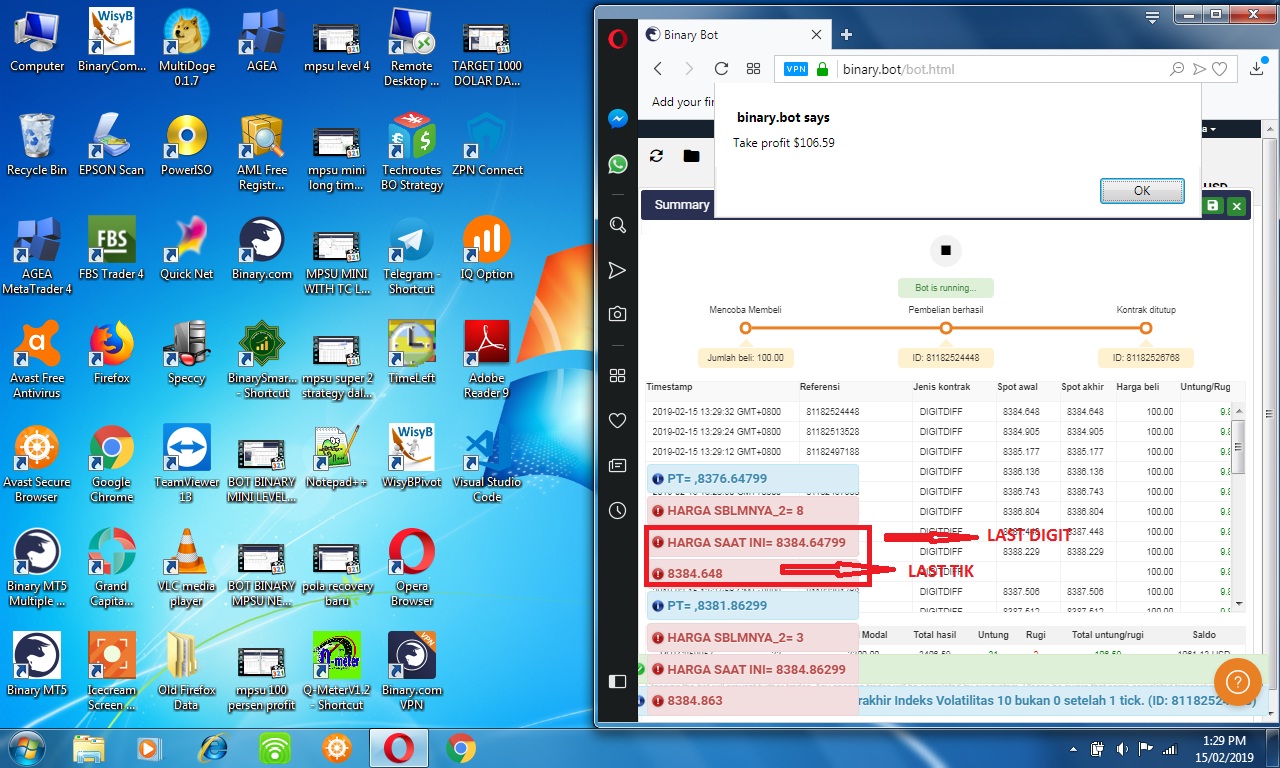Click the green security padlock
The width and height of the screenshot is (1280, 768).
823,69
